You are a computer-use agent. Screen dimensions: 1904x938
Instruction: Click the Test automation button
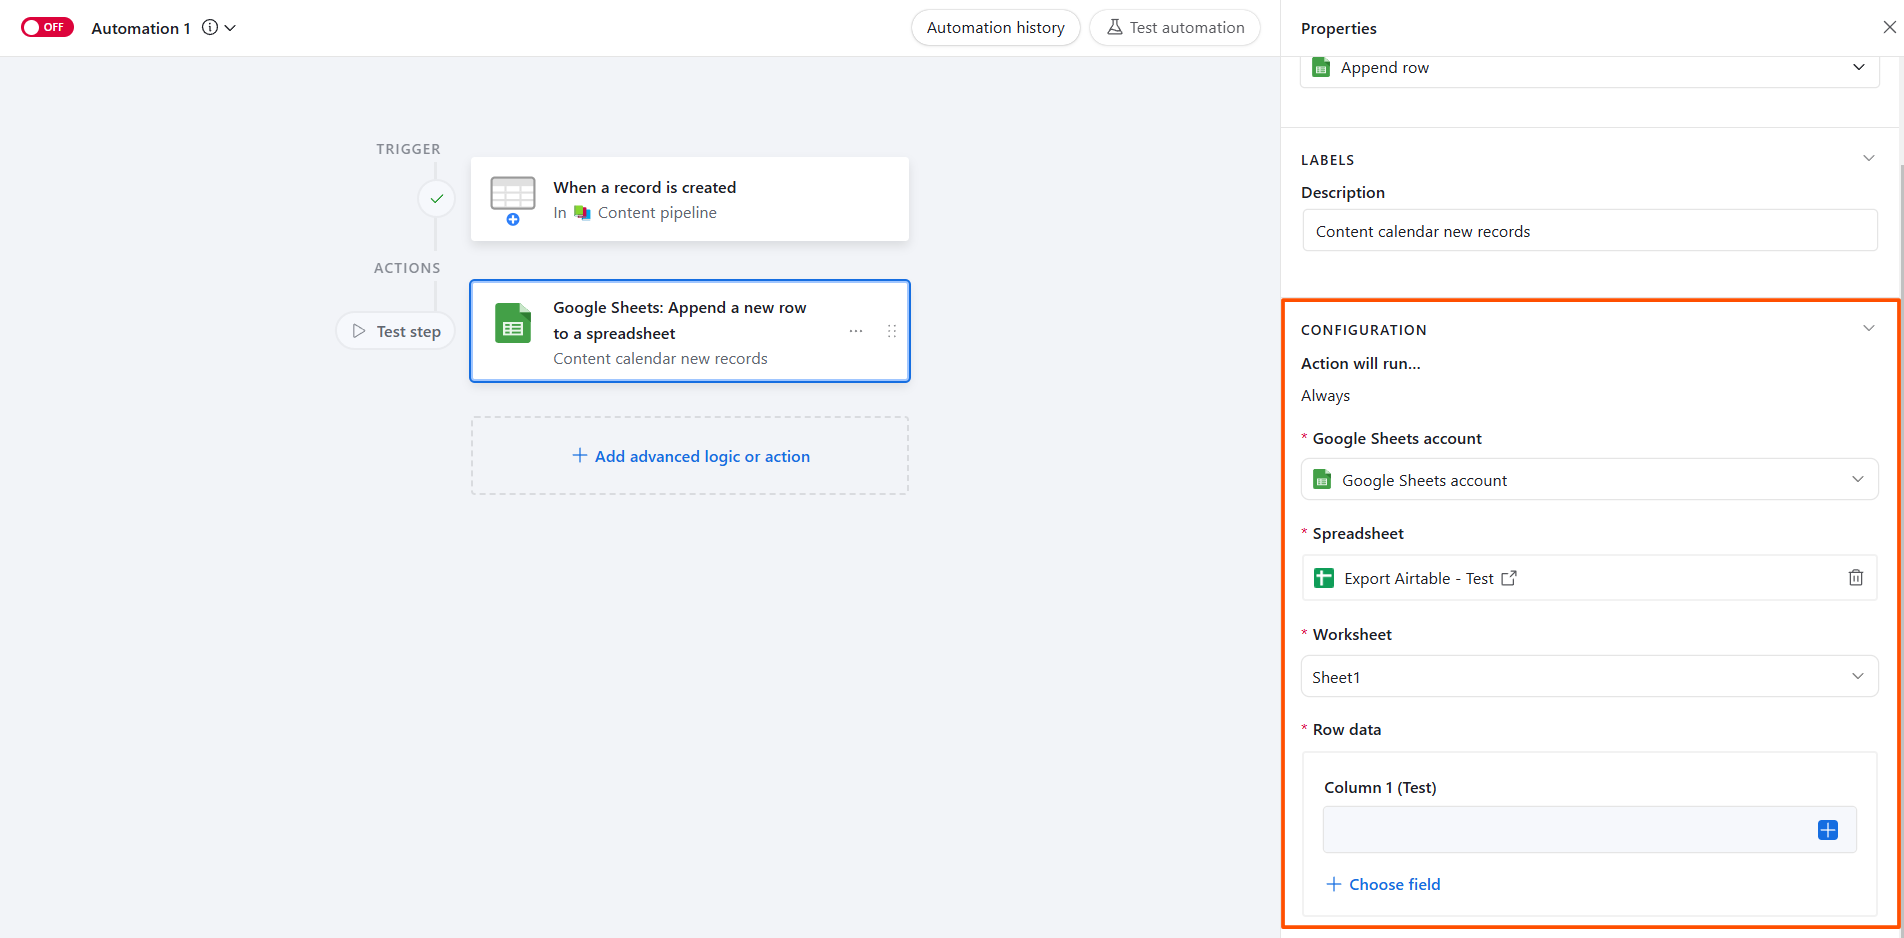click(x=1175, y=27)
